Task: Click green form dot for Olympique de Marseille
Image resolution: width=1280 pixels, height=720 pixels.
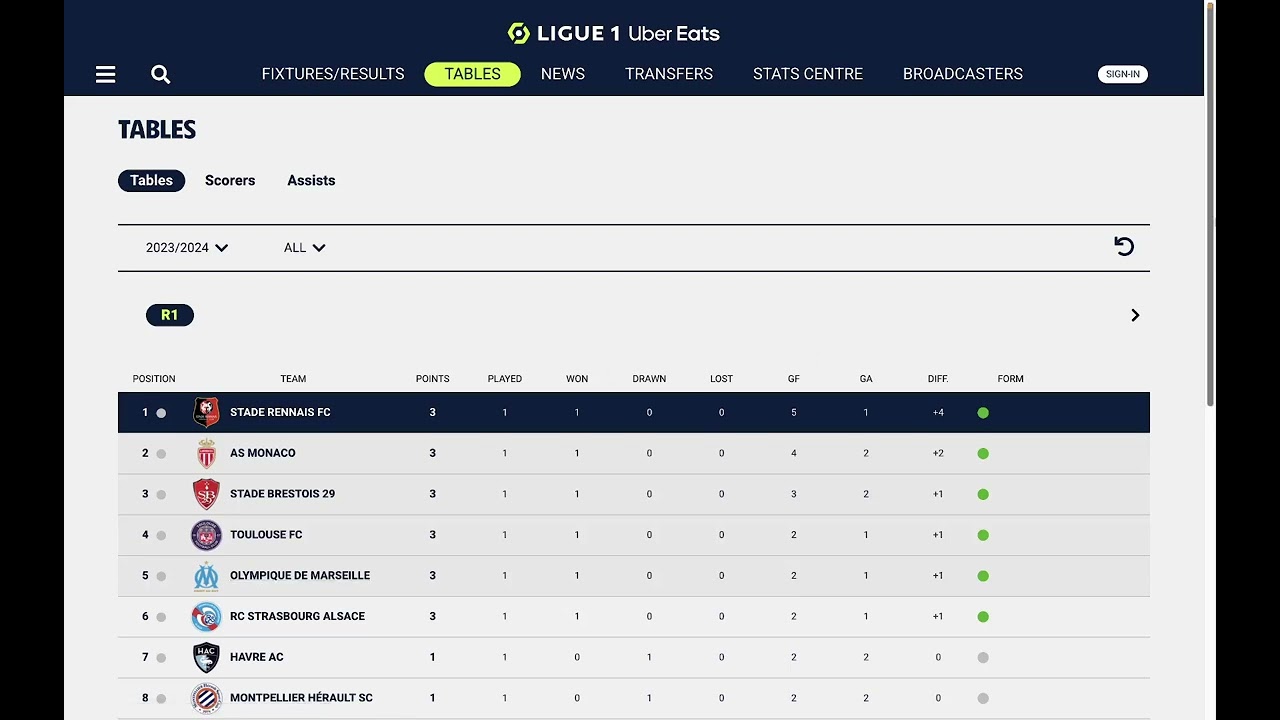Action: pos(983,576)
